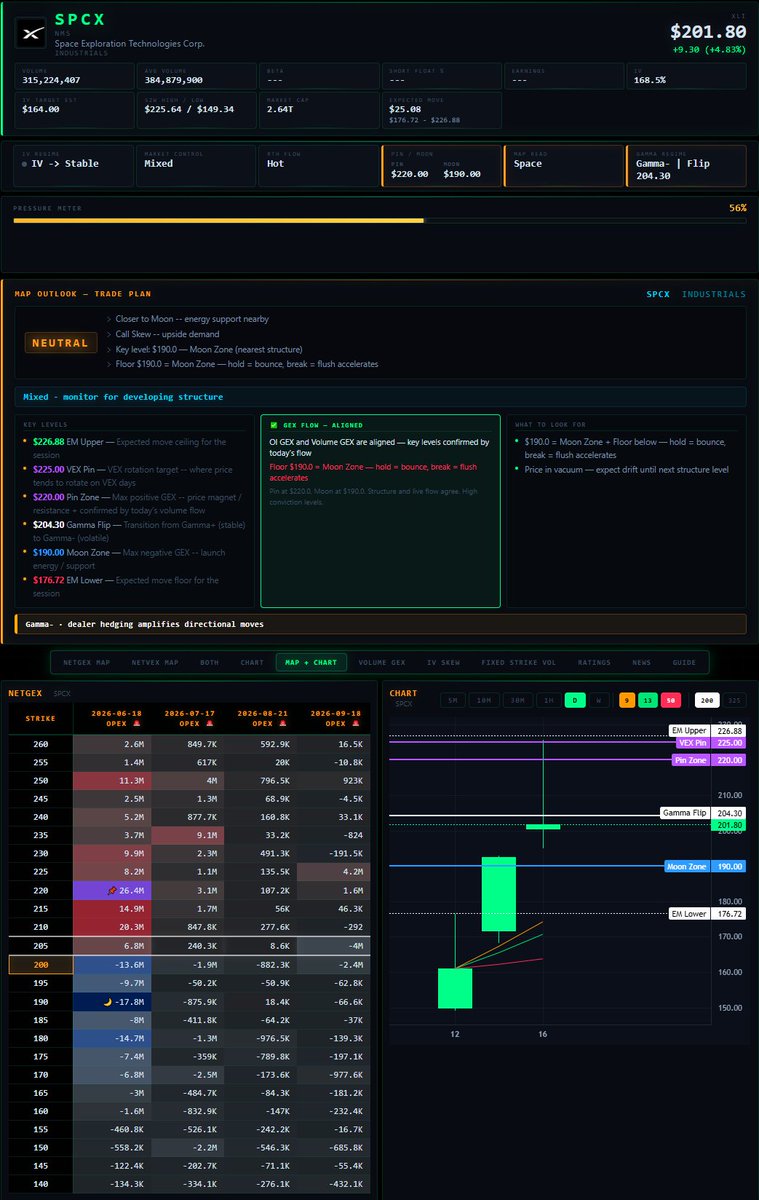Click the EM Upper 226.88 chart label
Image resolution: width=759 pixels, height=1200 pixels.
pos(707,731)
